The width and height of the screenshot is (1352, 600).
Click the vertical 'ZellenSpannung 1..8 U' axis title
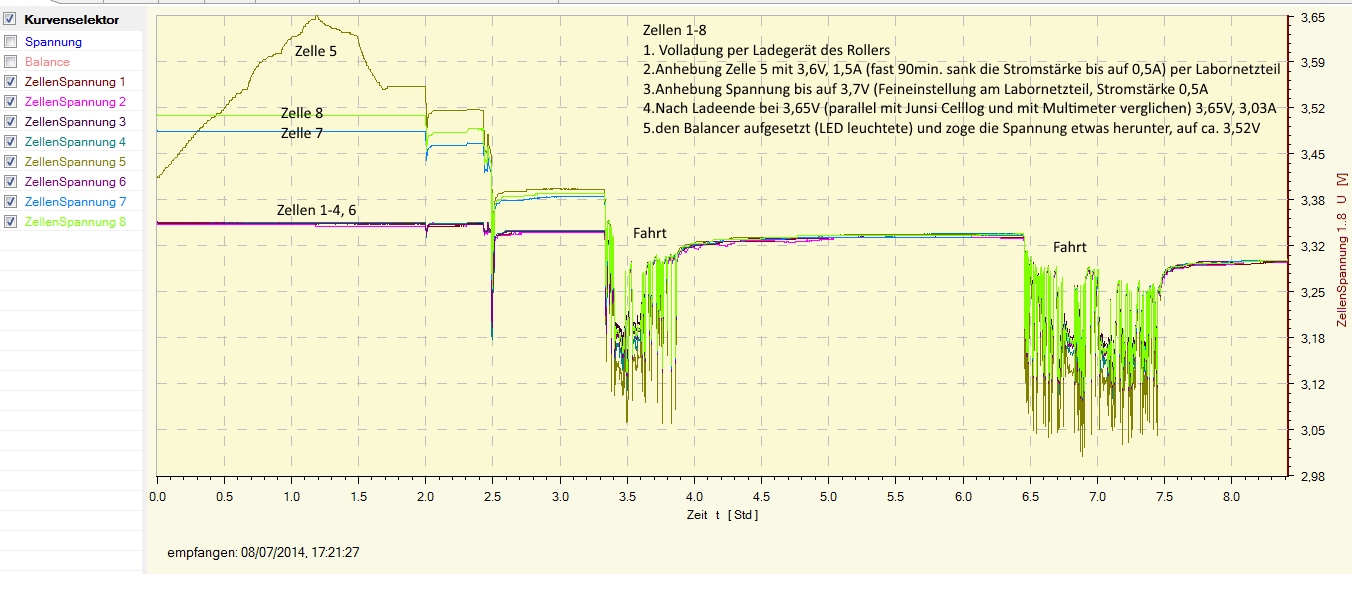1342,250
